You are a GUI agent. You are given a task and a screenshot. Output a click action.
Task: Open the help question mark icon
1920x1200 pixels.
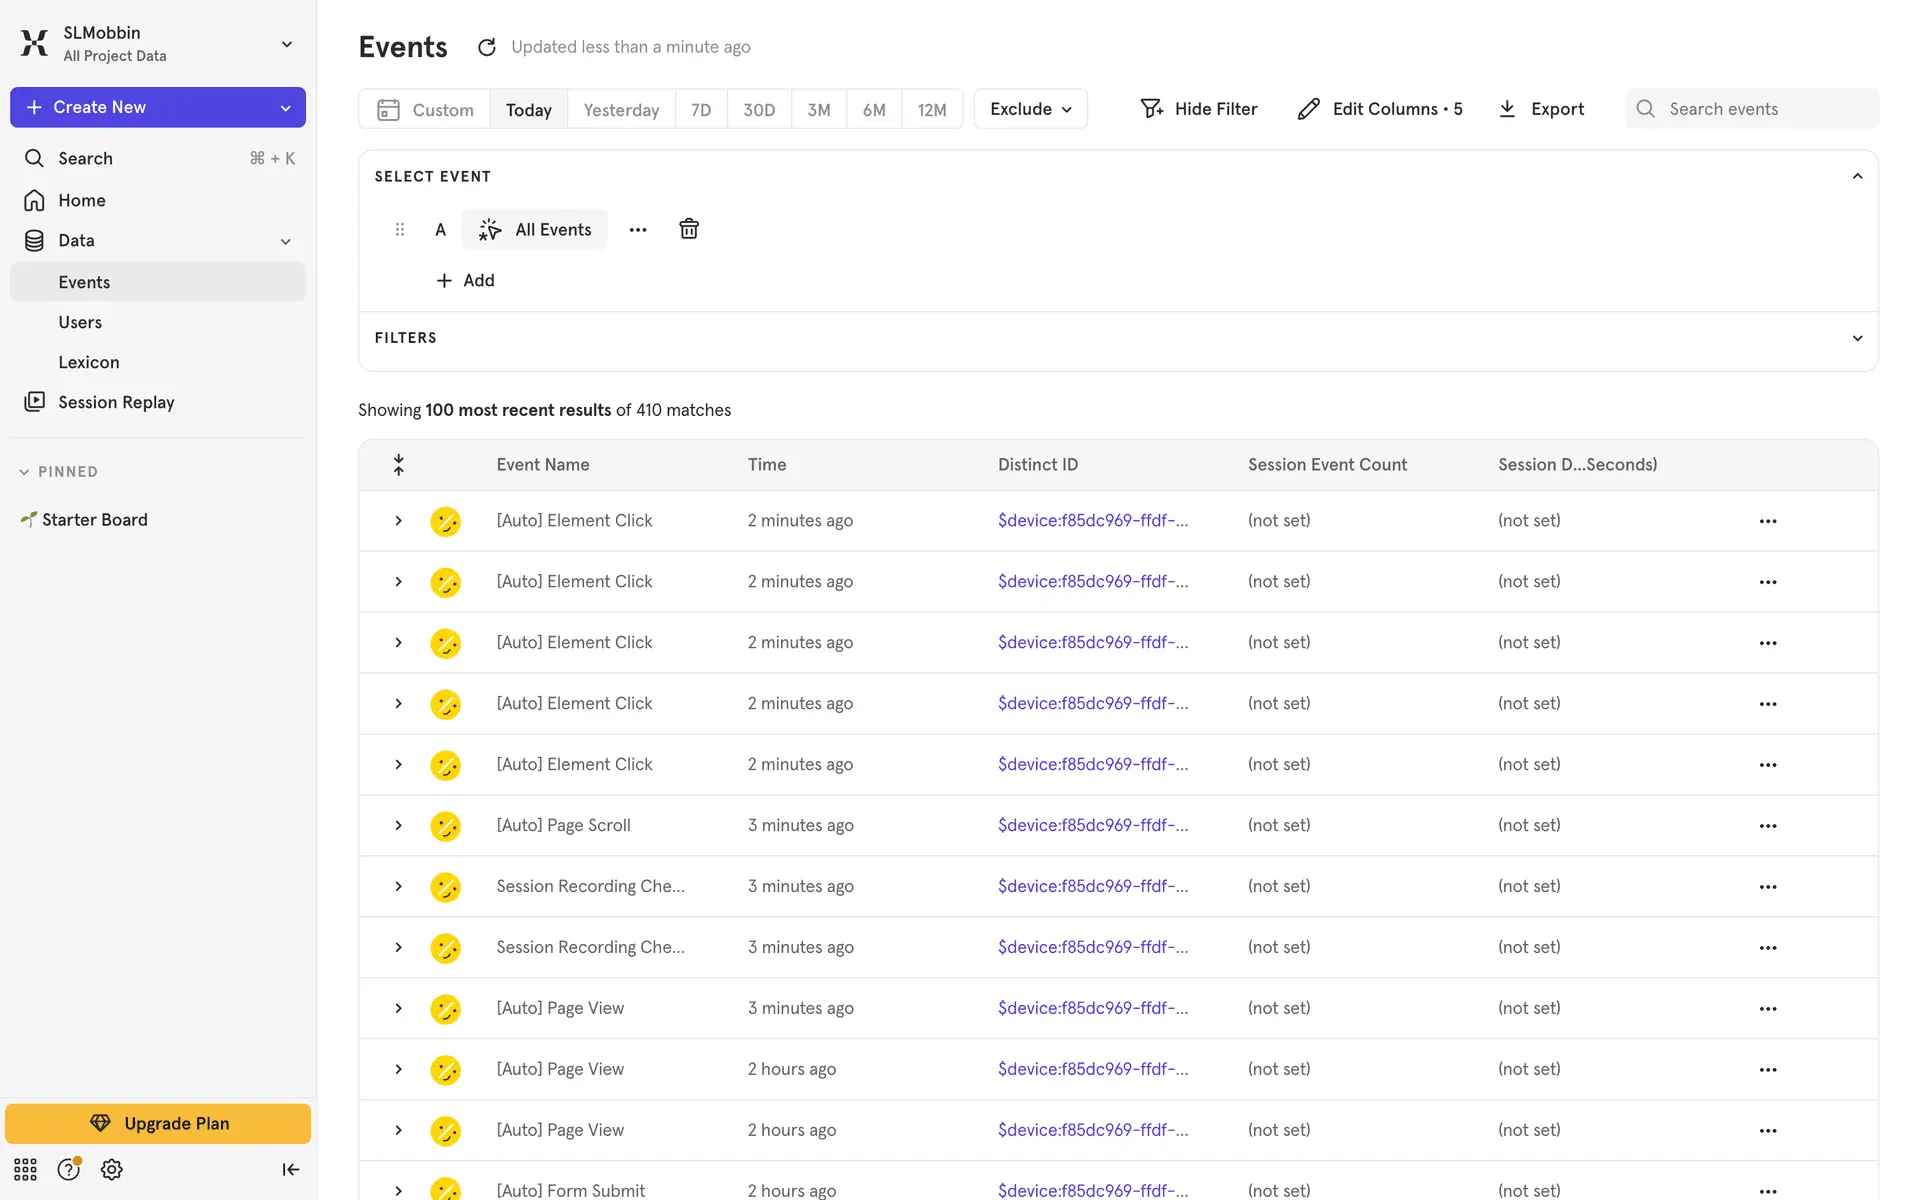pos(68,1169)
